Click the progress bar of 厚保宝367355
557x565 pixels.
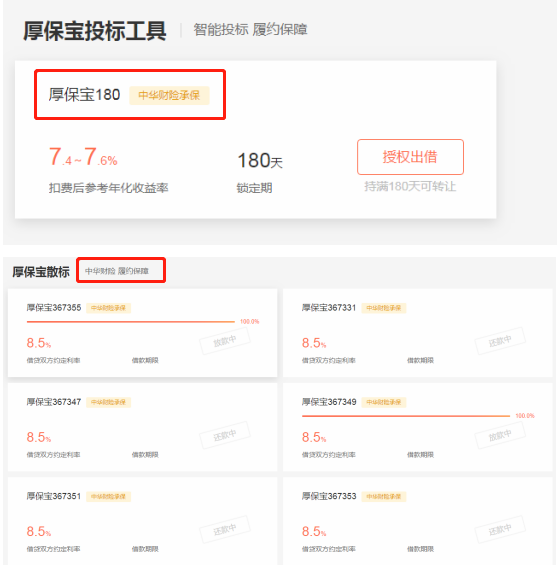coord(131,321)
